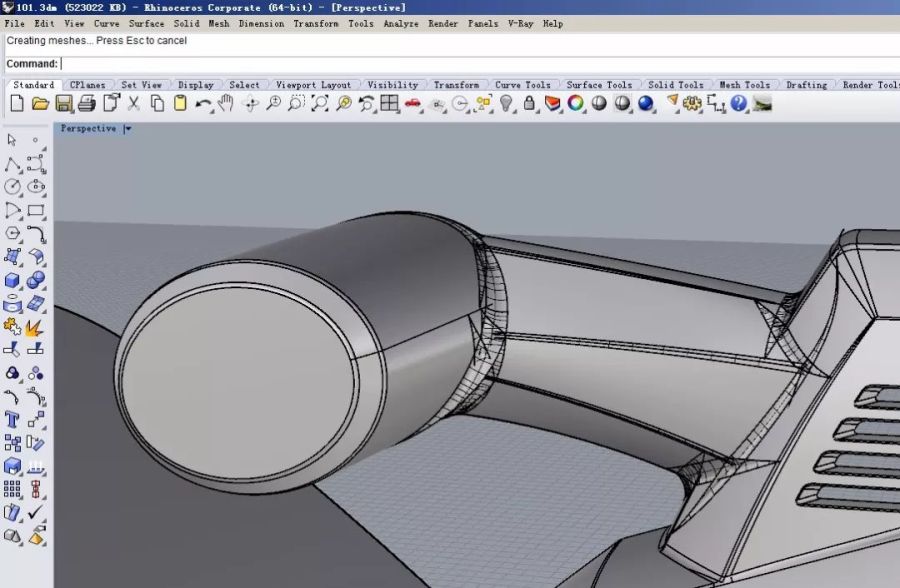Open the Surface menu
Viewport: 900px width, 588px height.
tap(146, 23)
